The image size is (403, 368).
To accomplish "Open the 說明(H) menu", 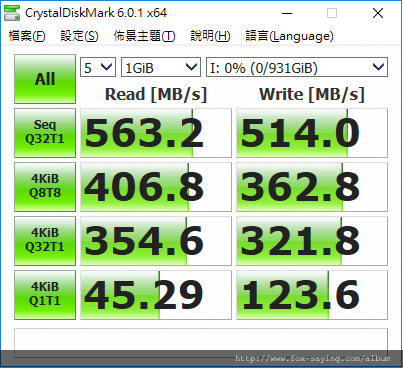I will point(210,36).
